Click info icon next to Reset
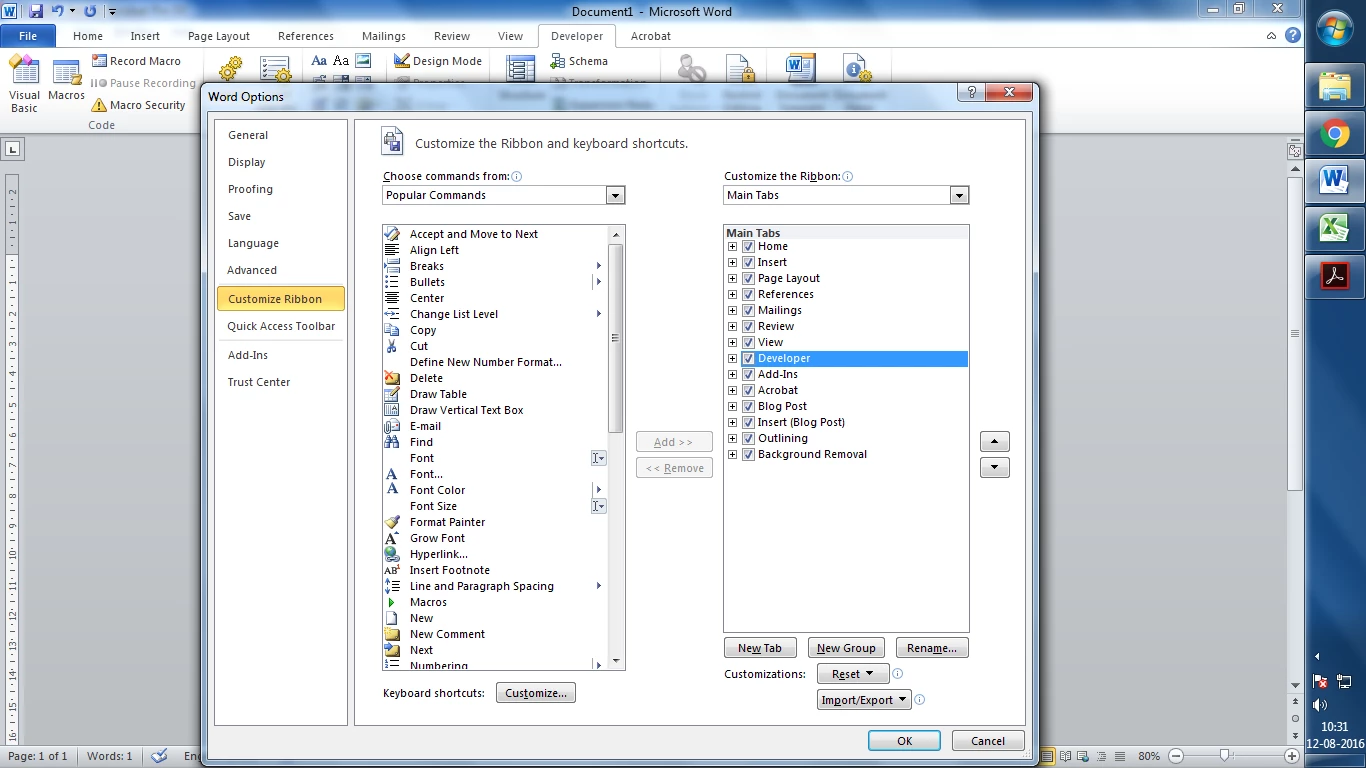1366x768 pixels. click(x=898, y=674)
